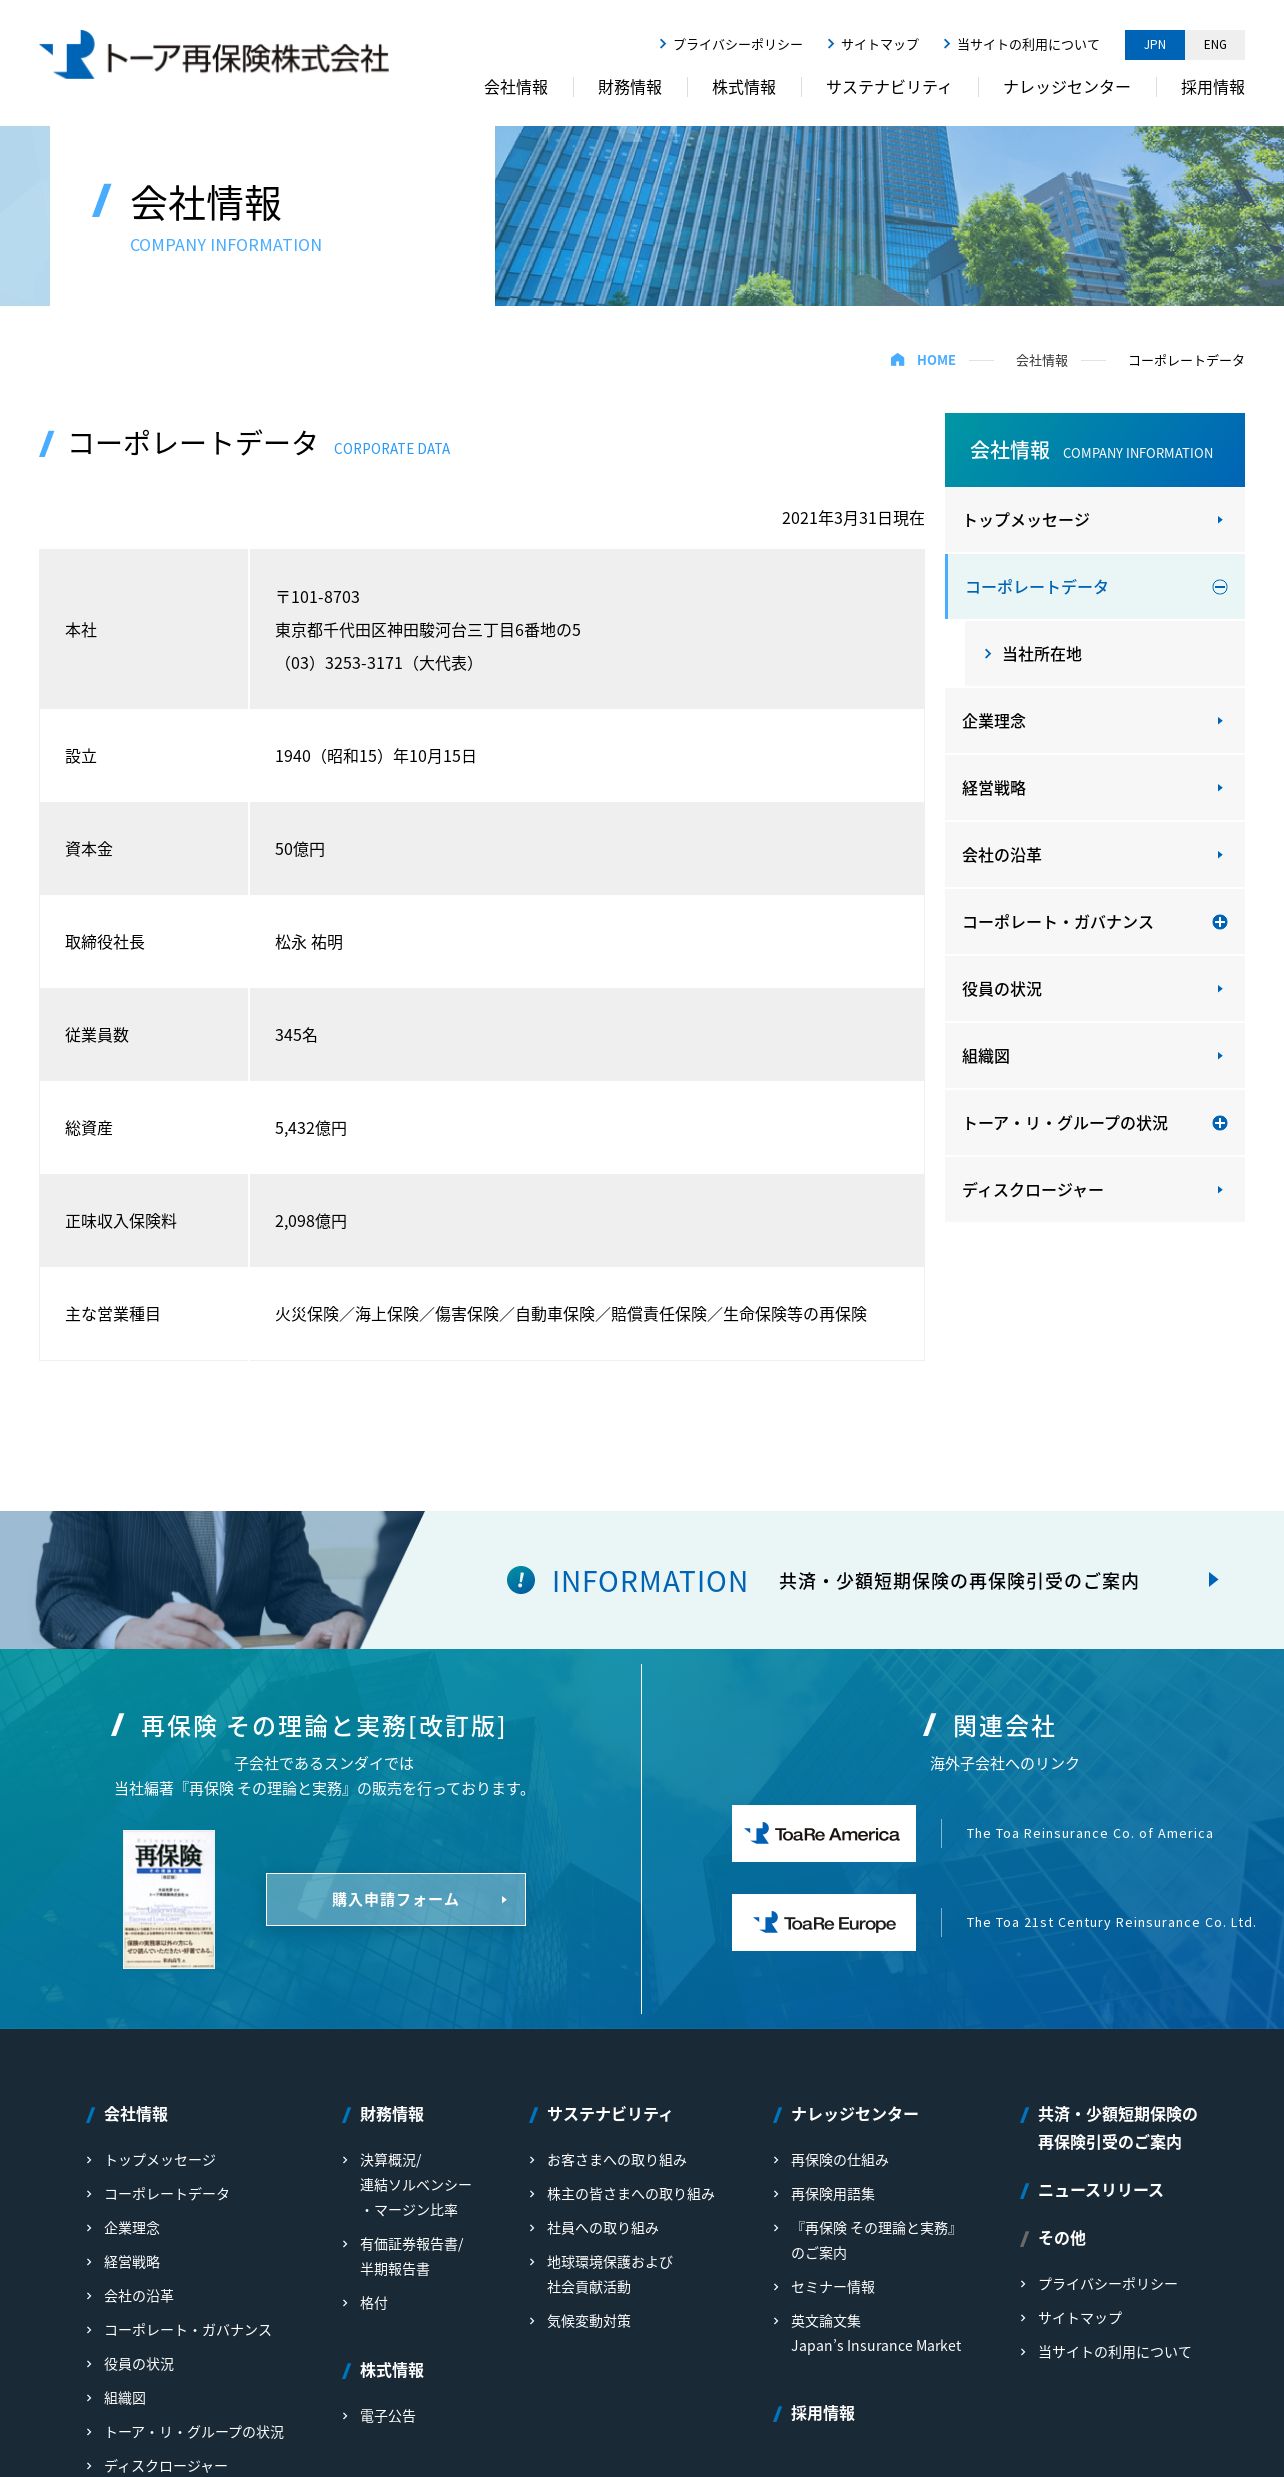Open 経営戦略 in sidebar
1284x2477 pixels.
click(1095, 788)
